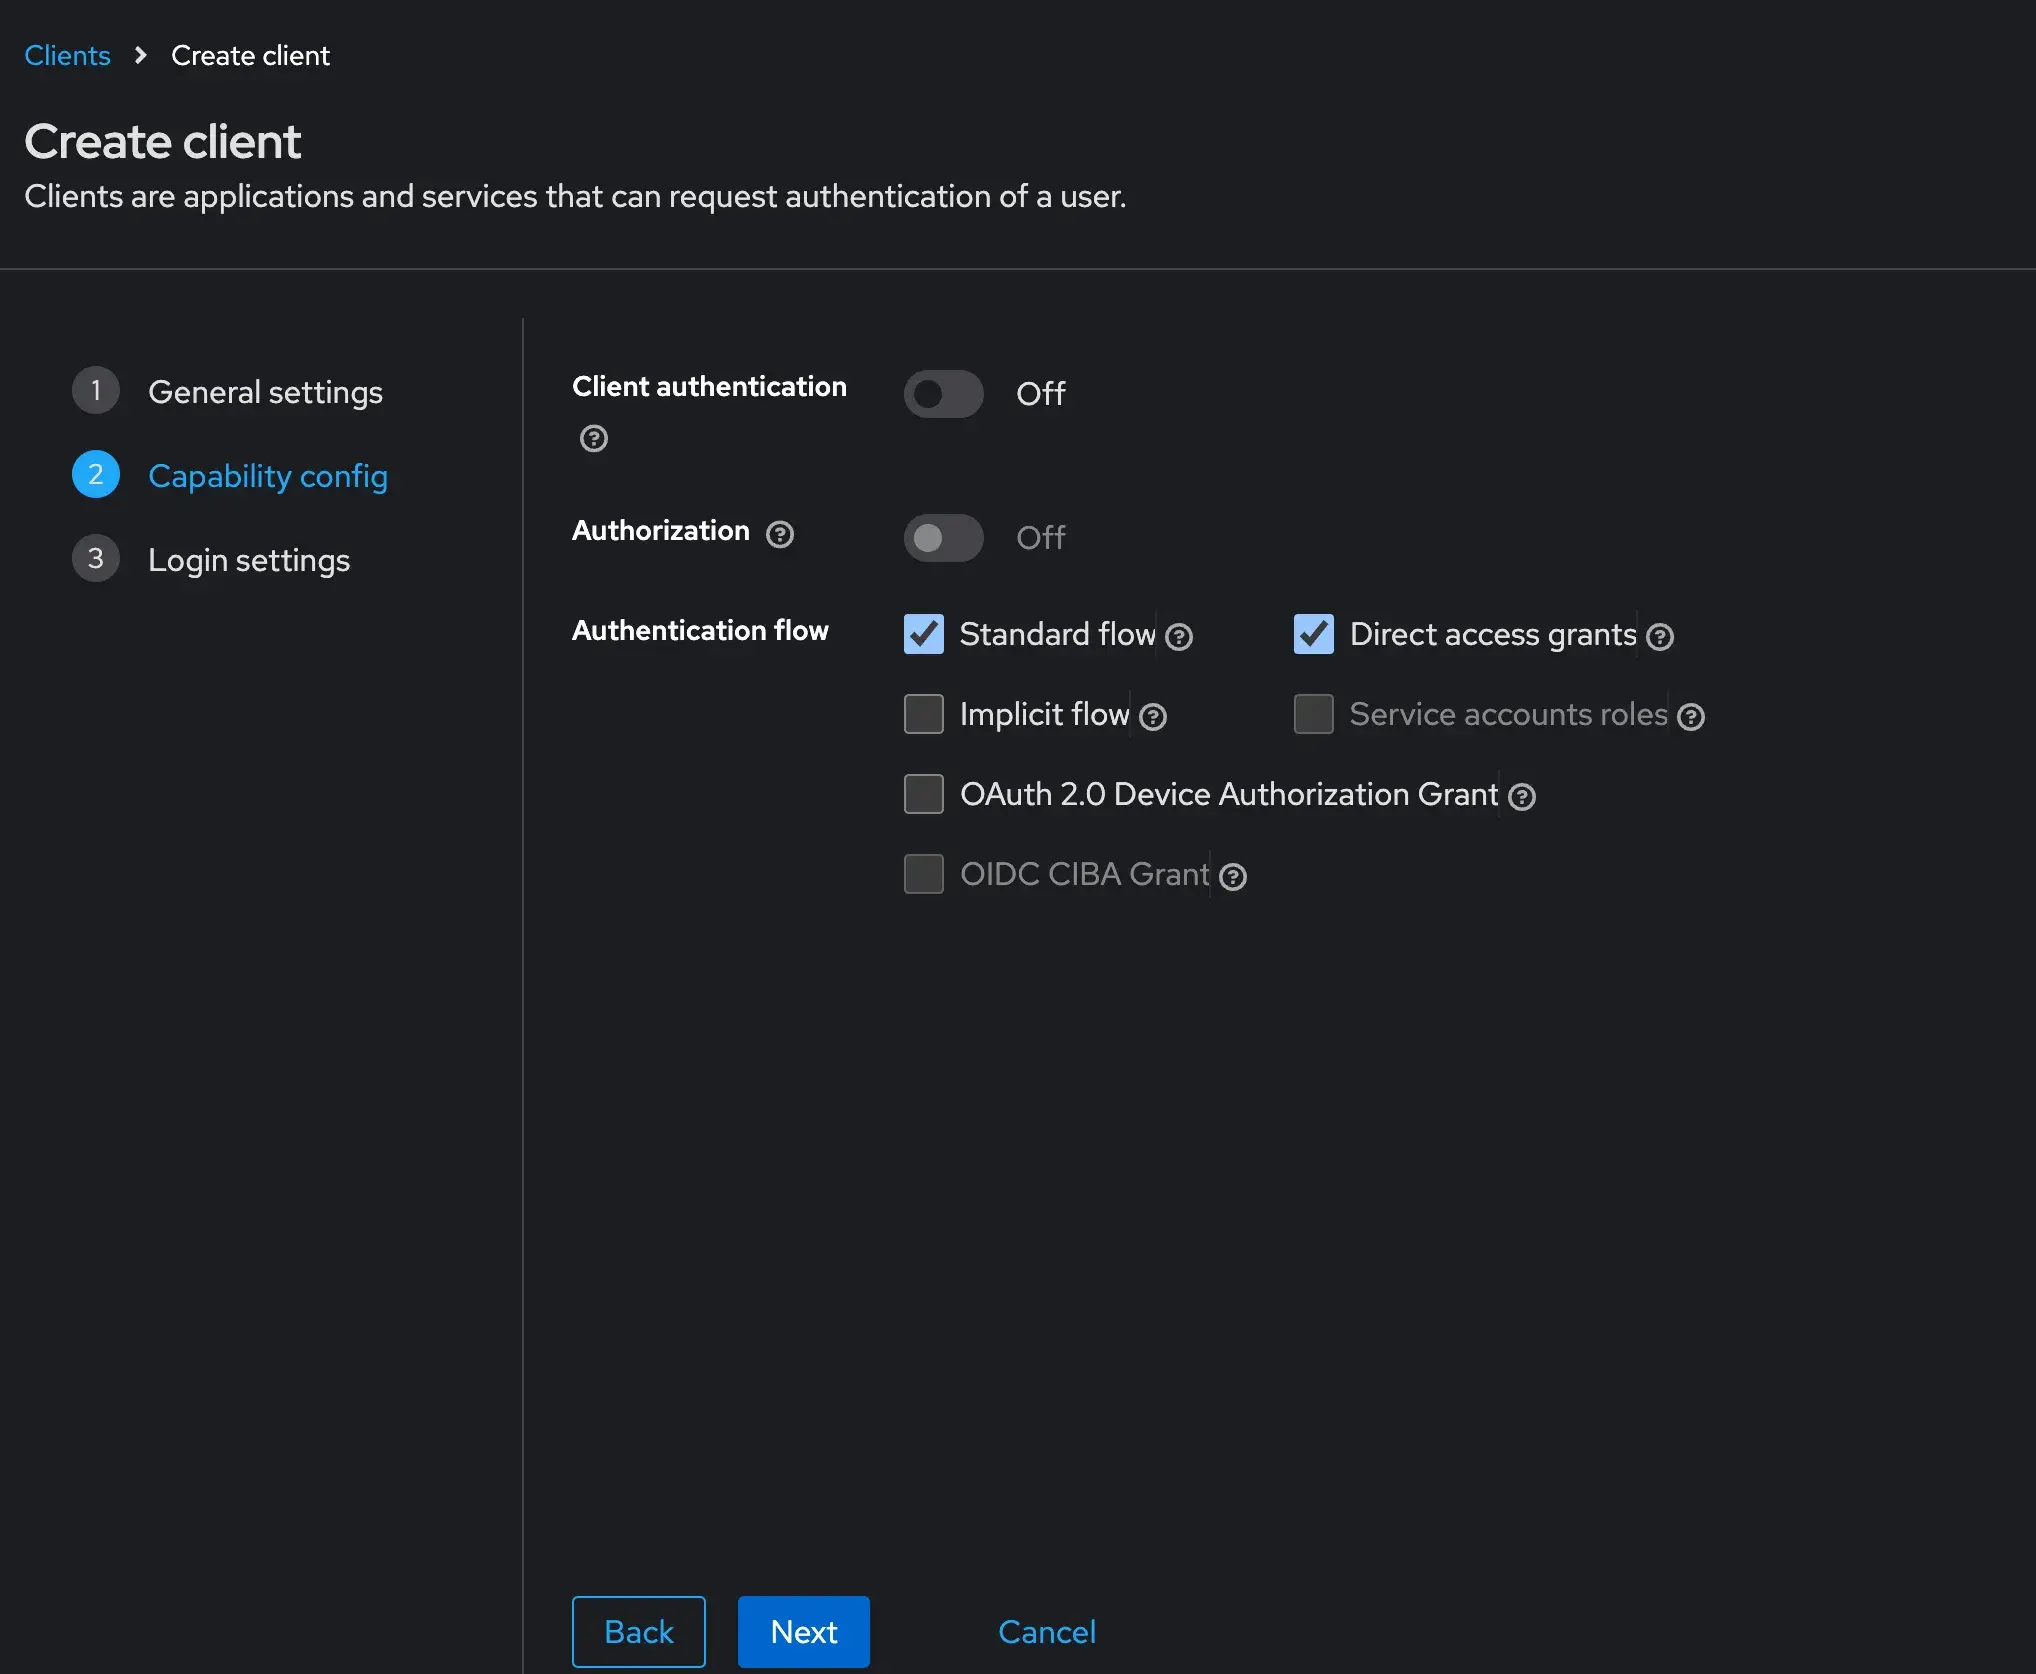Open the OIDC CIBA Grant help icon
Screen dimensions: 2036x1674
(x=1234, y=877)
